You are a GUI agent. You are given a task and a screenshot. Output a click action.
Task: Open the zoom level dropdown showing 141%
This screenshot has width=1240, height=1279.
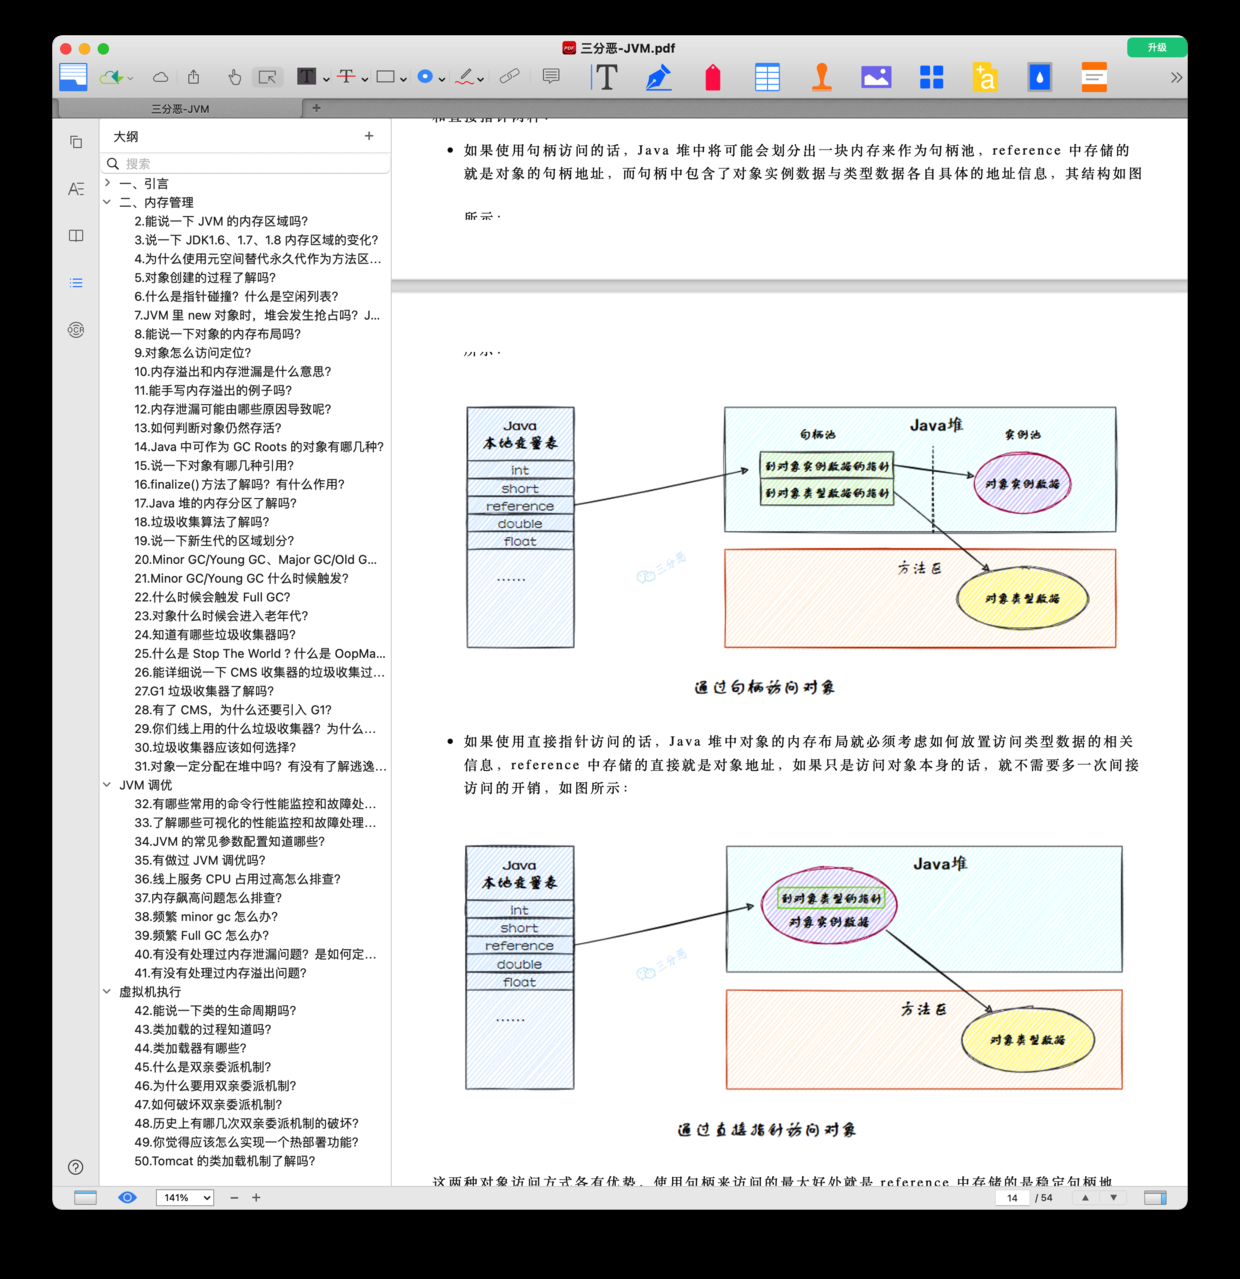tap(185, 1197)
